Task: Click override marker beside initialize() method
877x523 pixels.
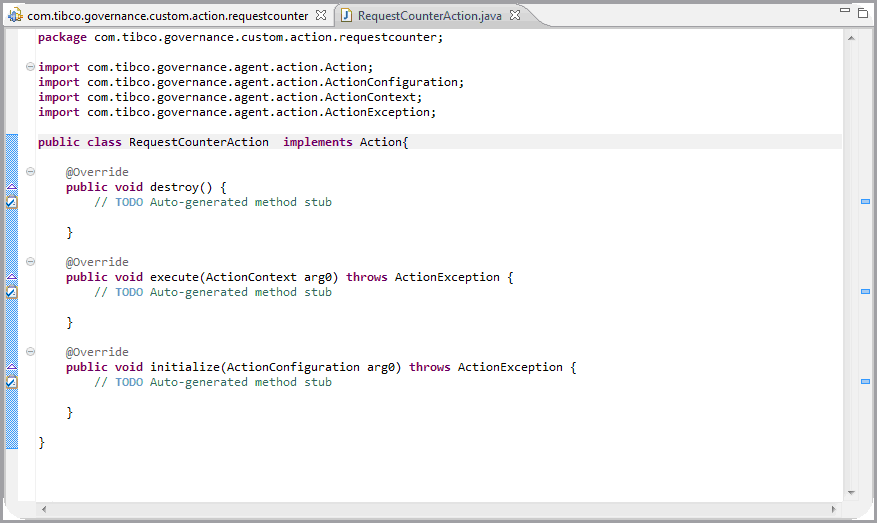Action: (11, 367)
